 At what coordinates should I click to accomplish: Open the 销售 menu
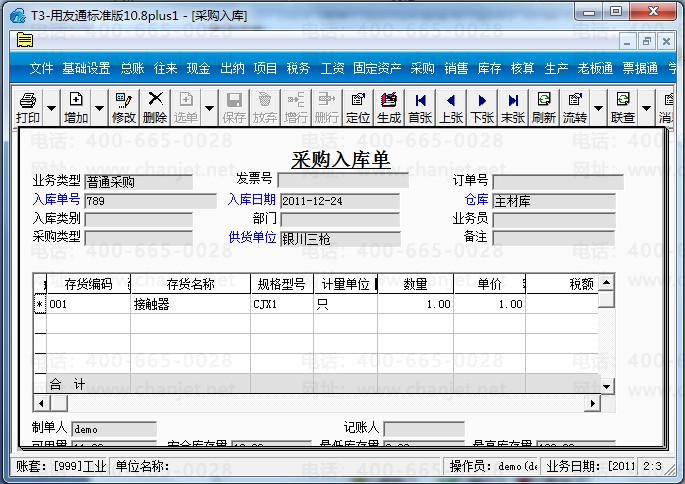[456, 68]
